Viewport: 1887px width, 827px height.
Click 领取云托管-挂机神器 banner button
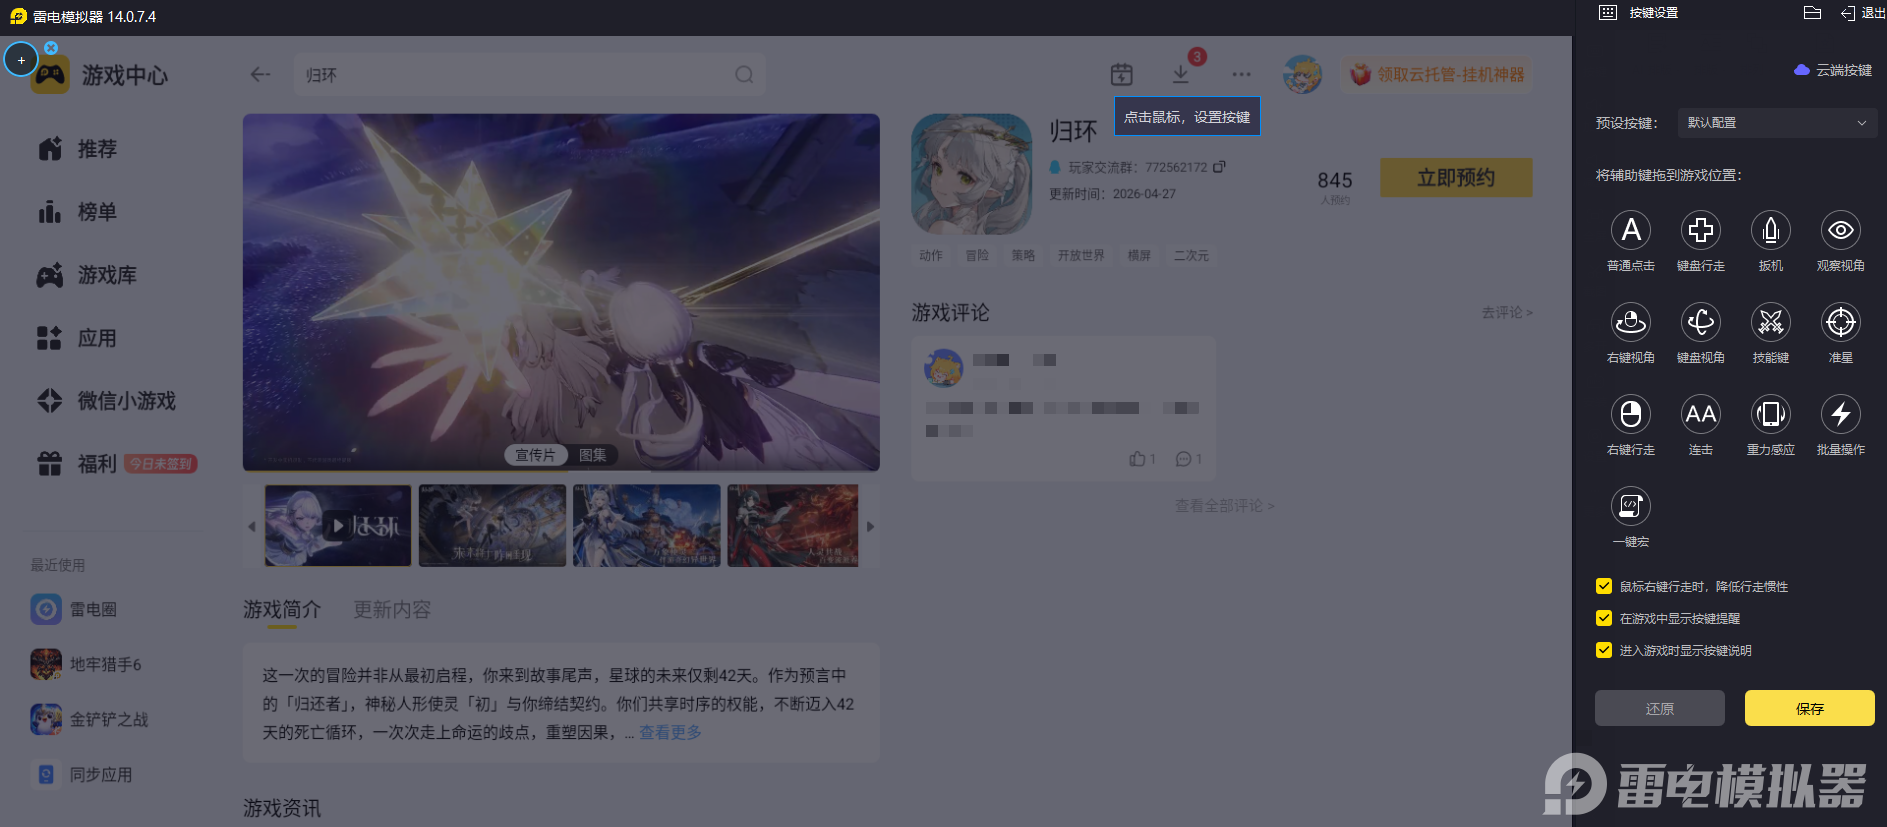pyautogui.click(x=1436, y=75)
